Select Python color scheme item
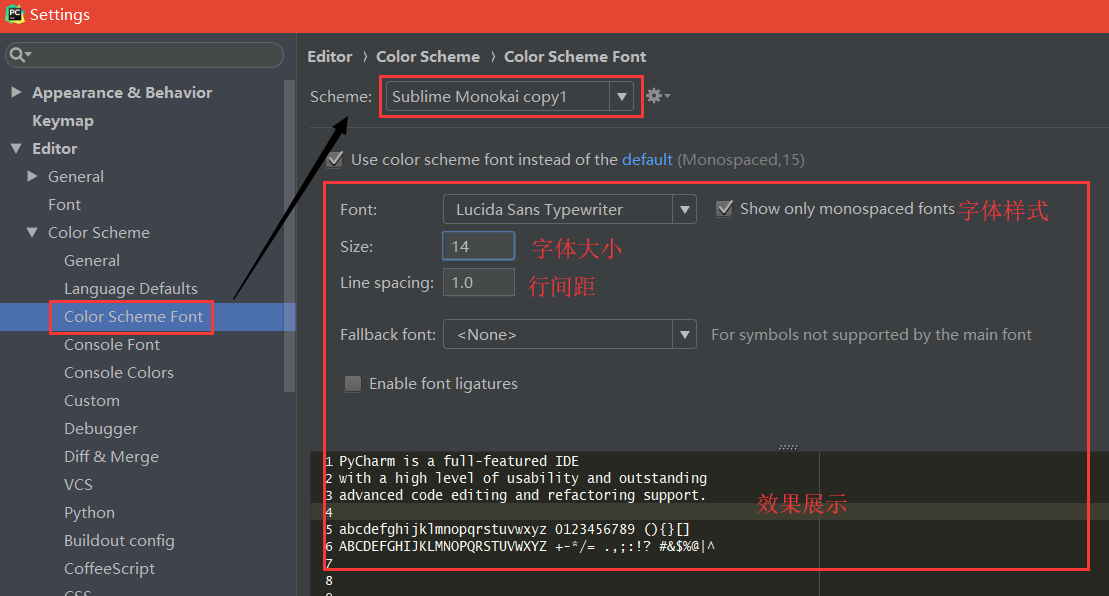The height and width of the screenshot is (596, 1109). pos(89,513)
